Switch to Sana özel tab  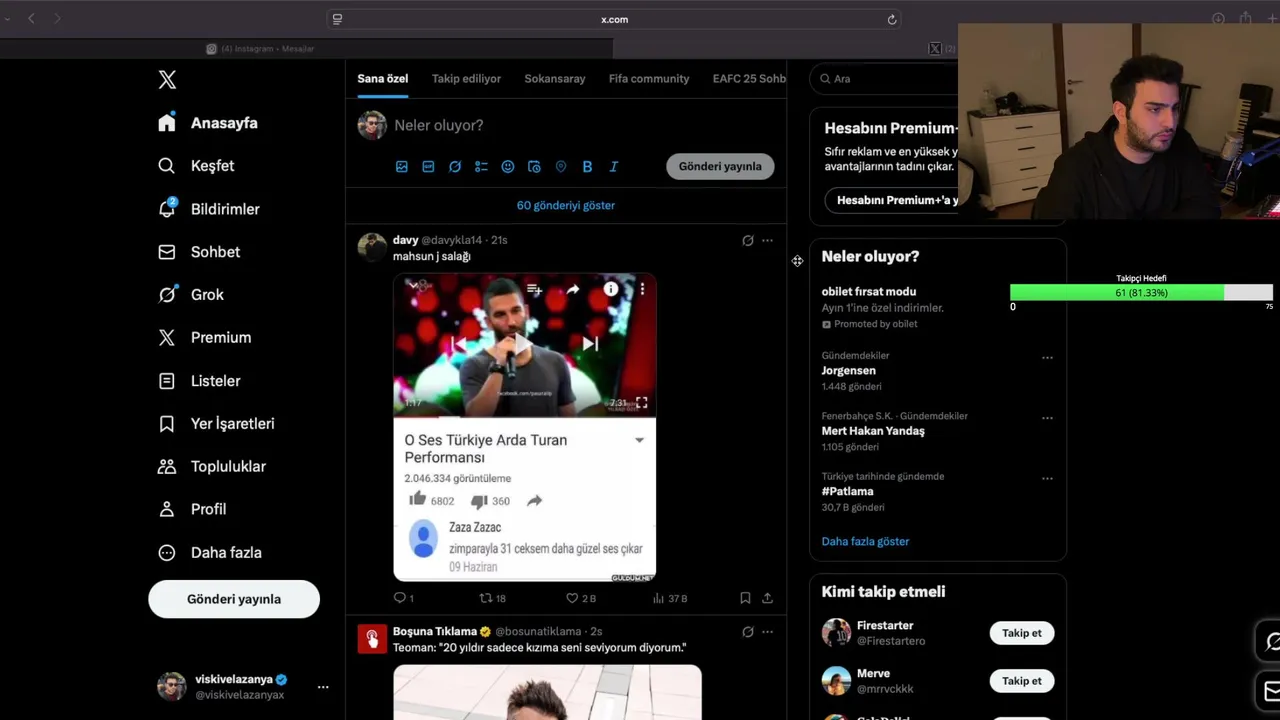(x=383, y=79)
